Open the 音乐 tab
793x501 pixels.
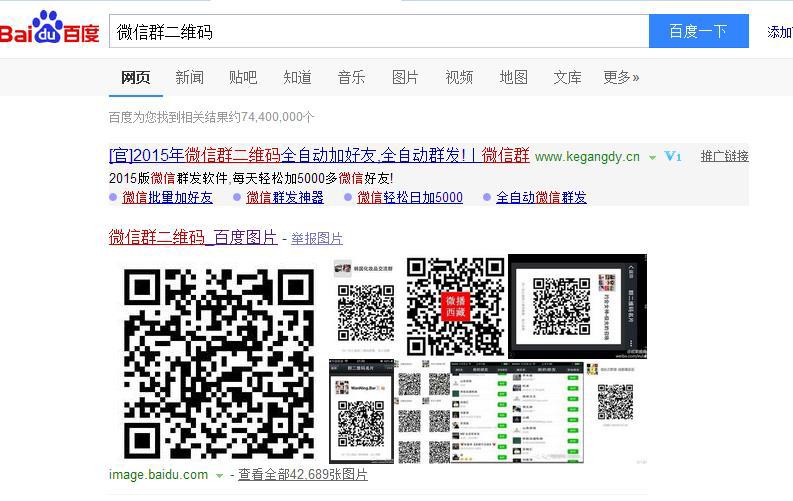coord(351,77)
